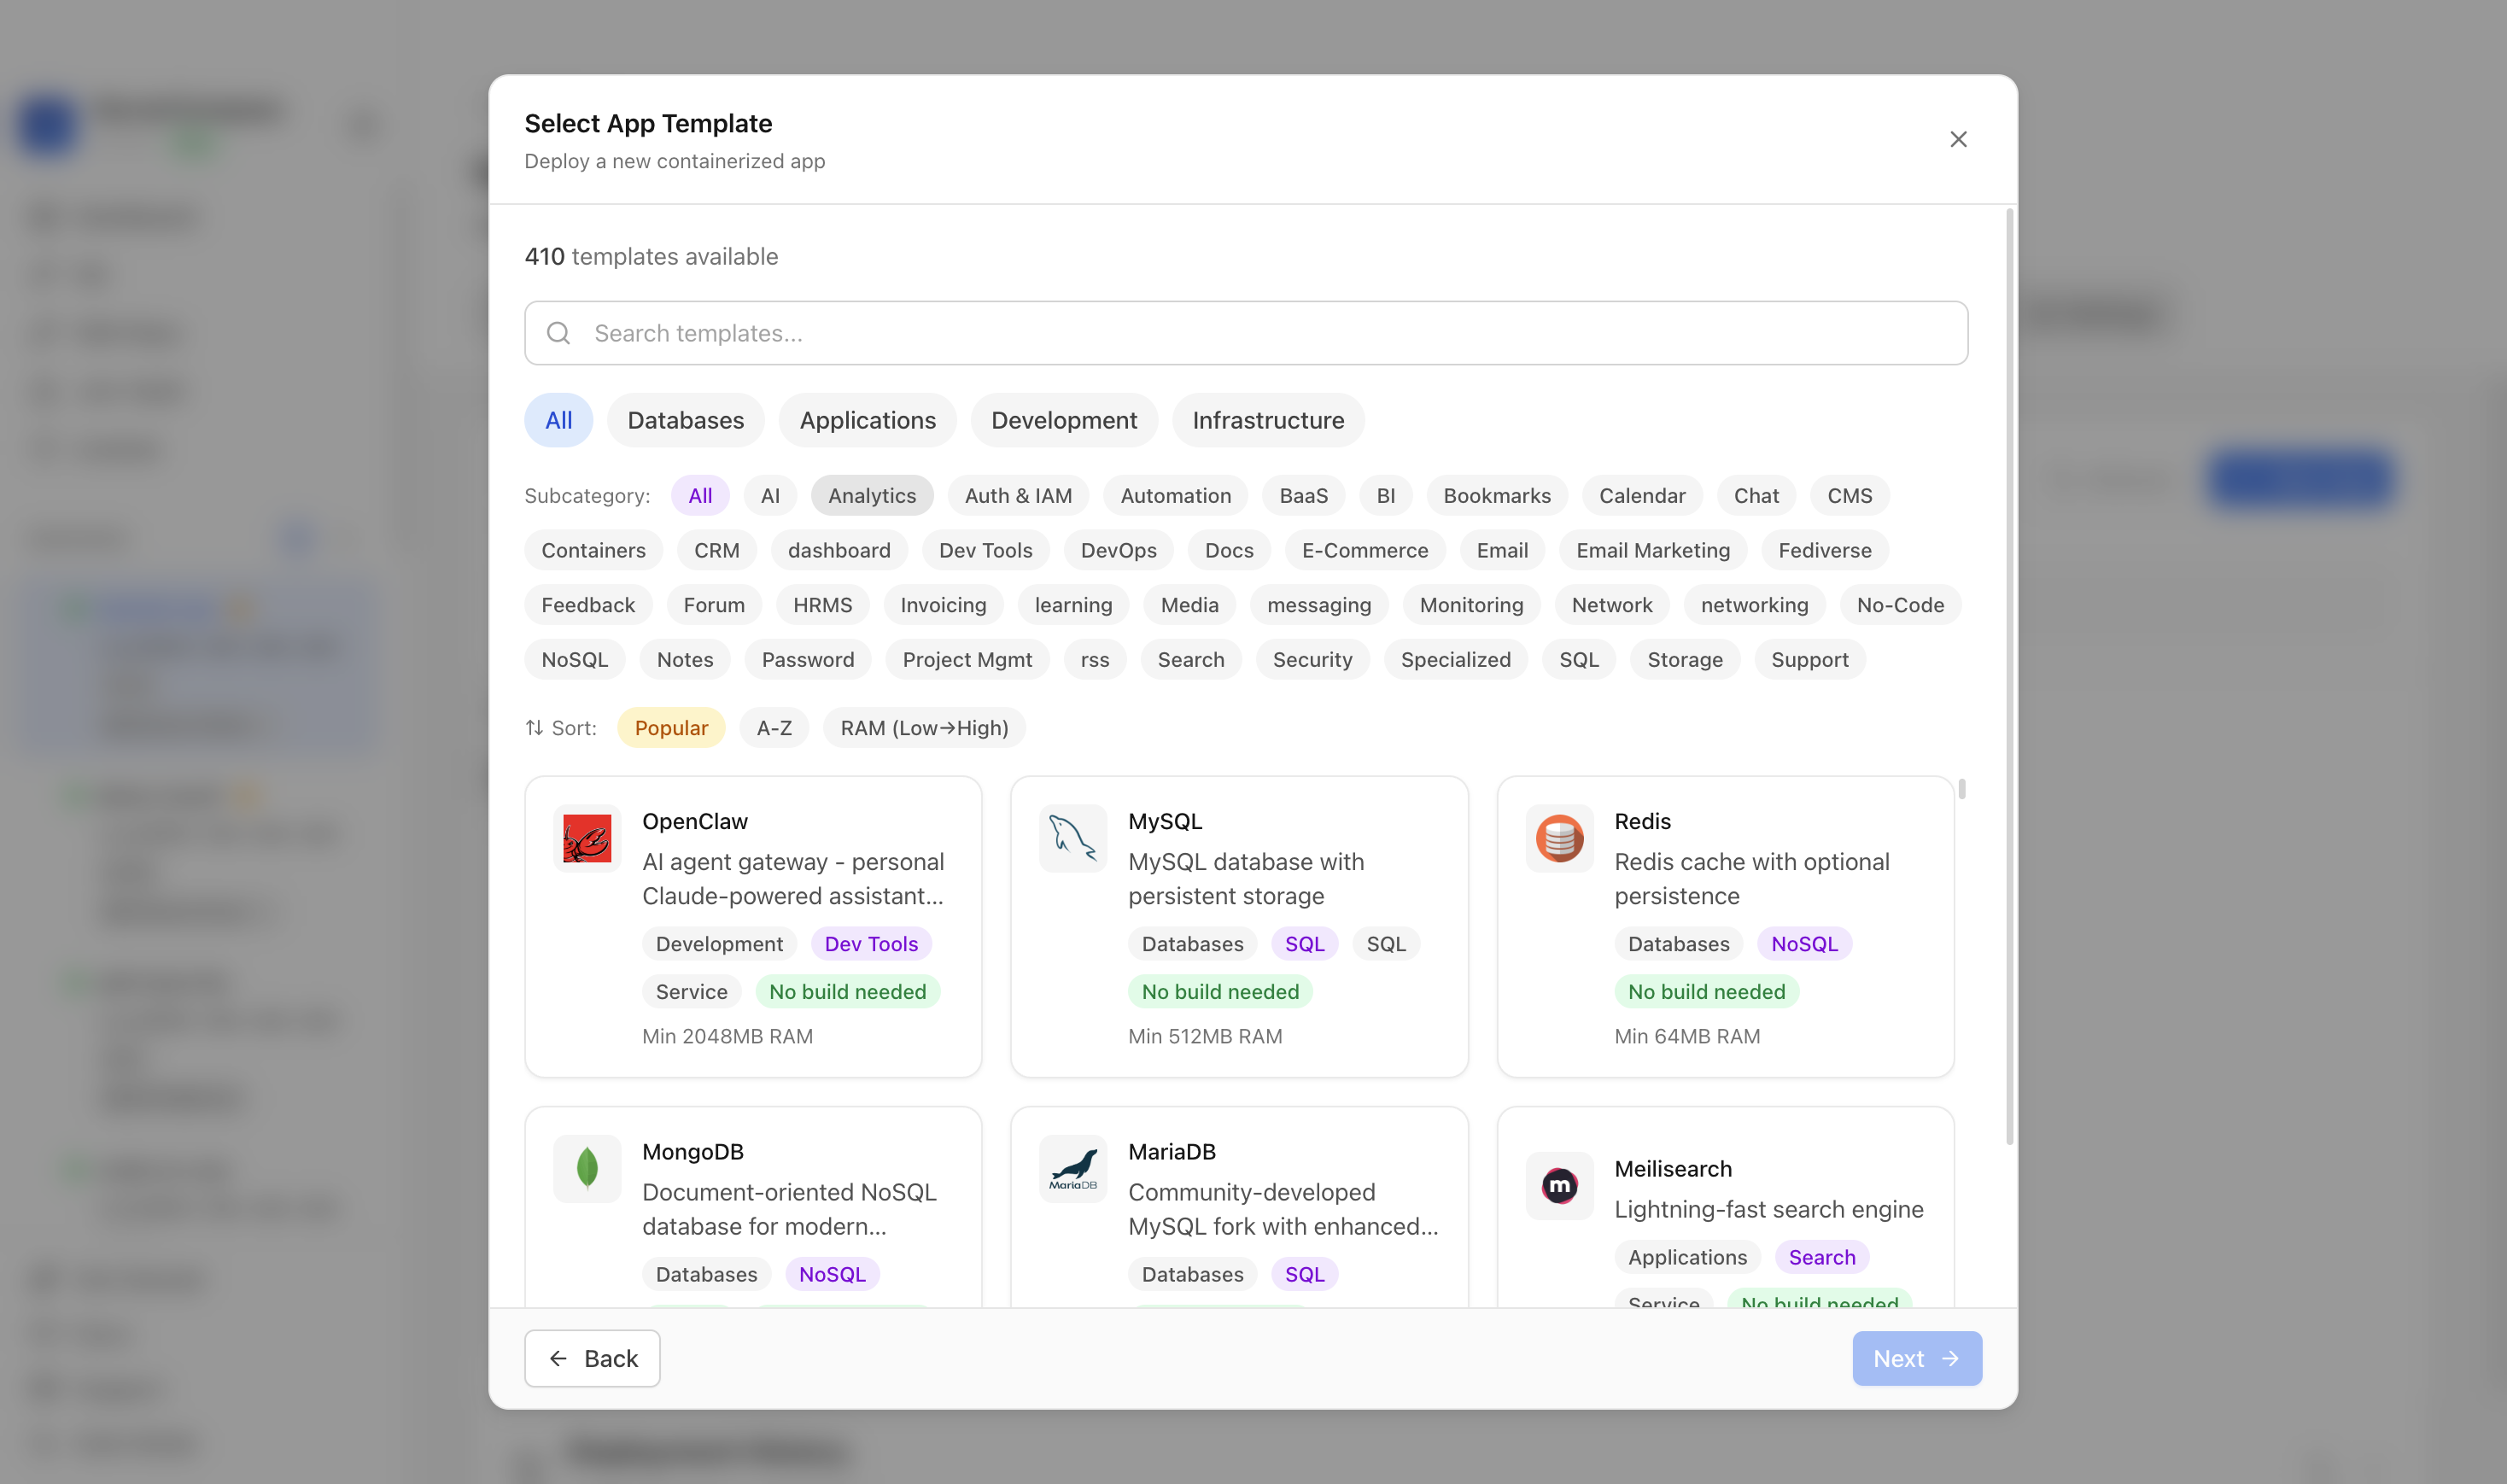Click the MySQL dolphin icon
Image resolution: width=2507 pixels, height=1484 pixels.
(1073, 838)
